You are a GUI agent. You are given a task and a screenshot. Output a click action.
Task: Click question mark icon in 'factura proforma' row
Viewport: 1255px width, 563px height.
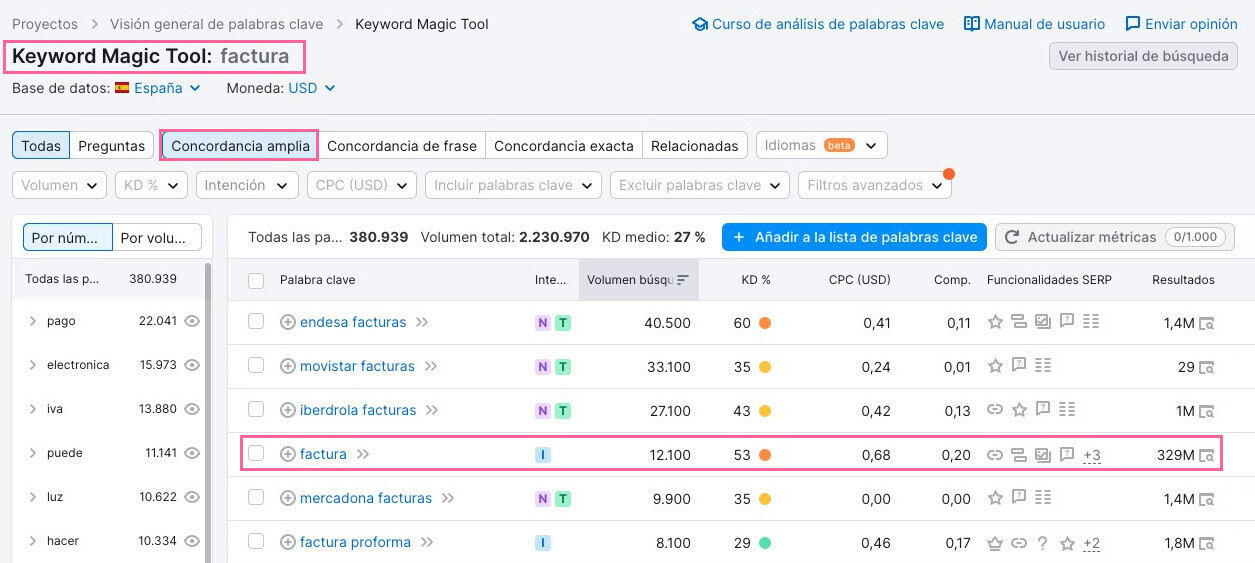pyautogui.click(x=1043, y=543)
